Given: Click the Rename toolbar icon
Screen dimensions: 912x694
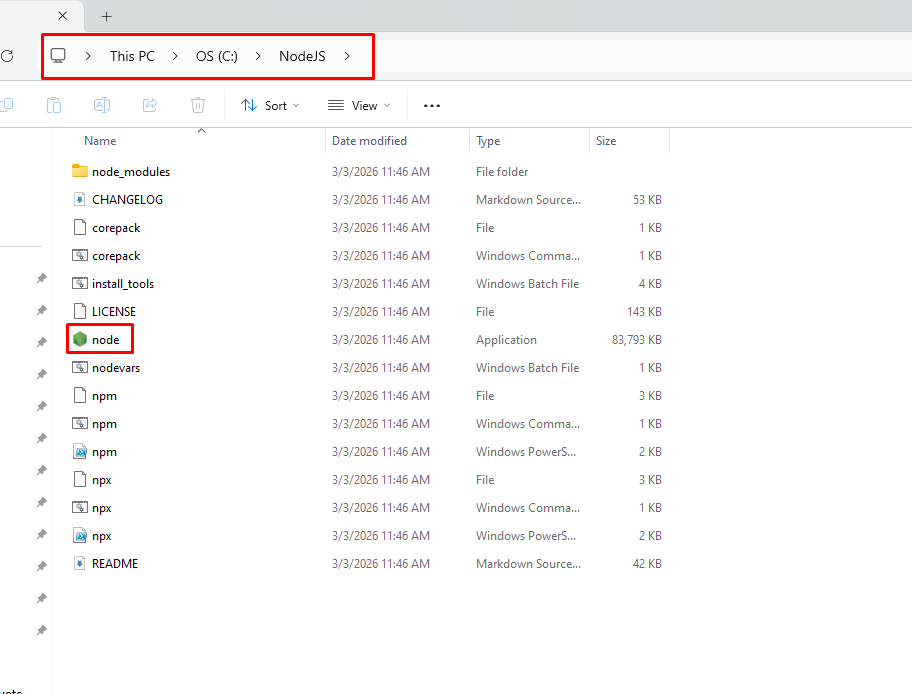Looking at the screenshot, I should click(102, 105).
